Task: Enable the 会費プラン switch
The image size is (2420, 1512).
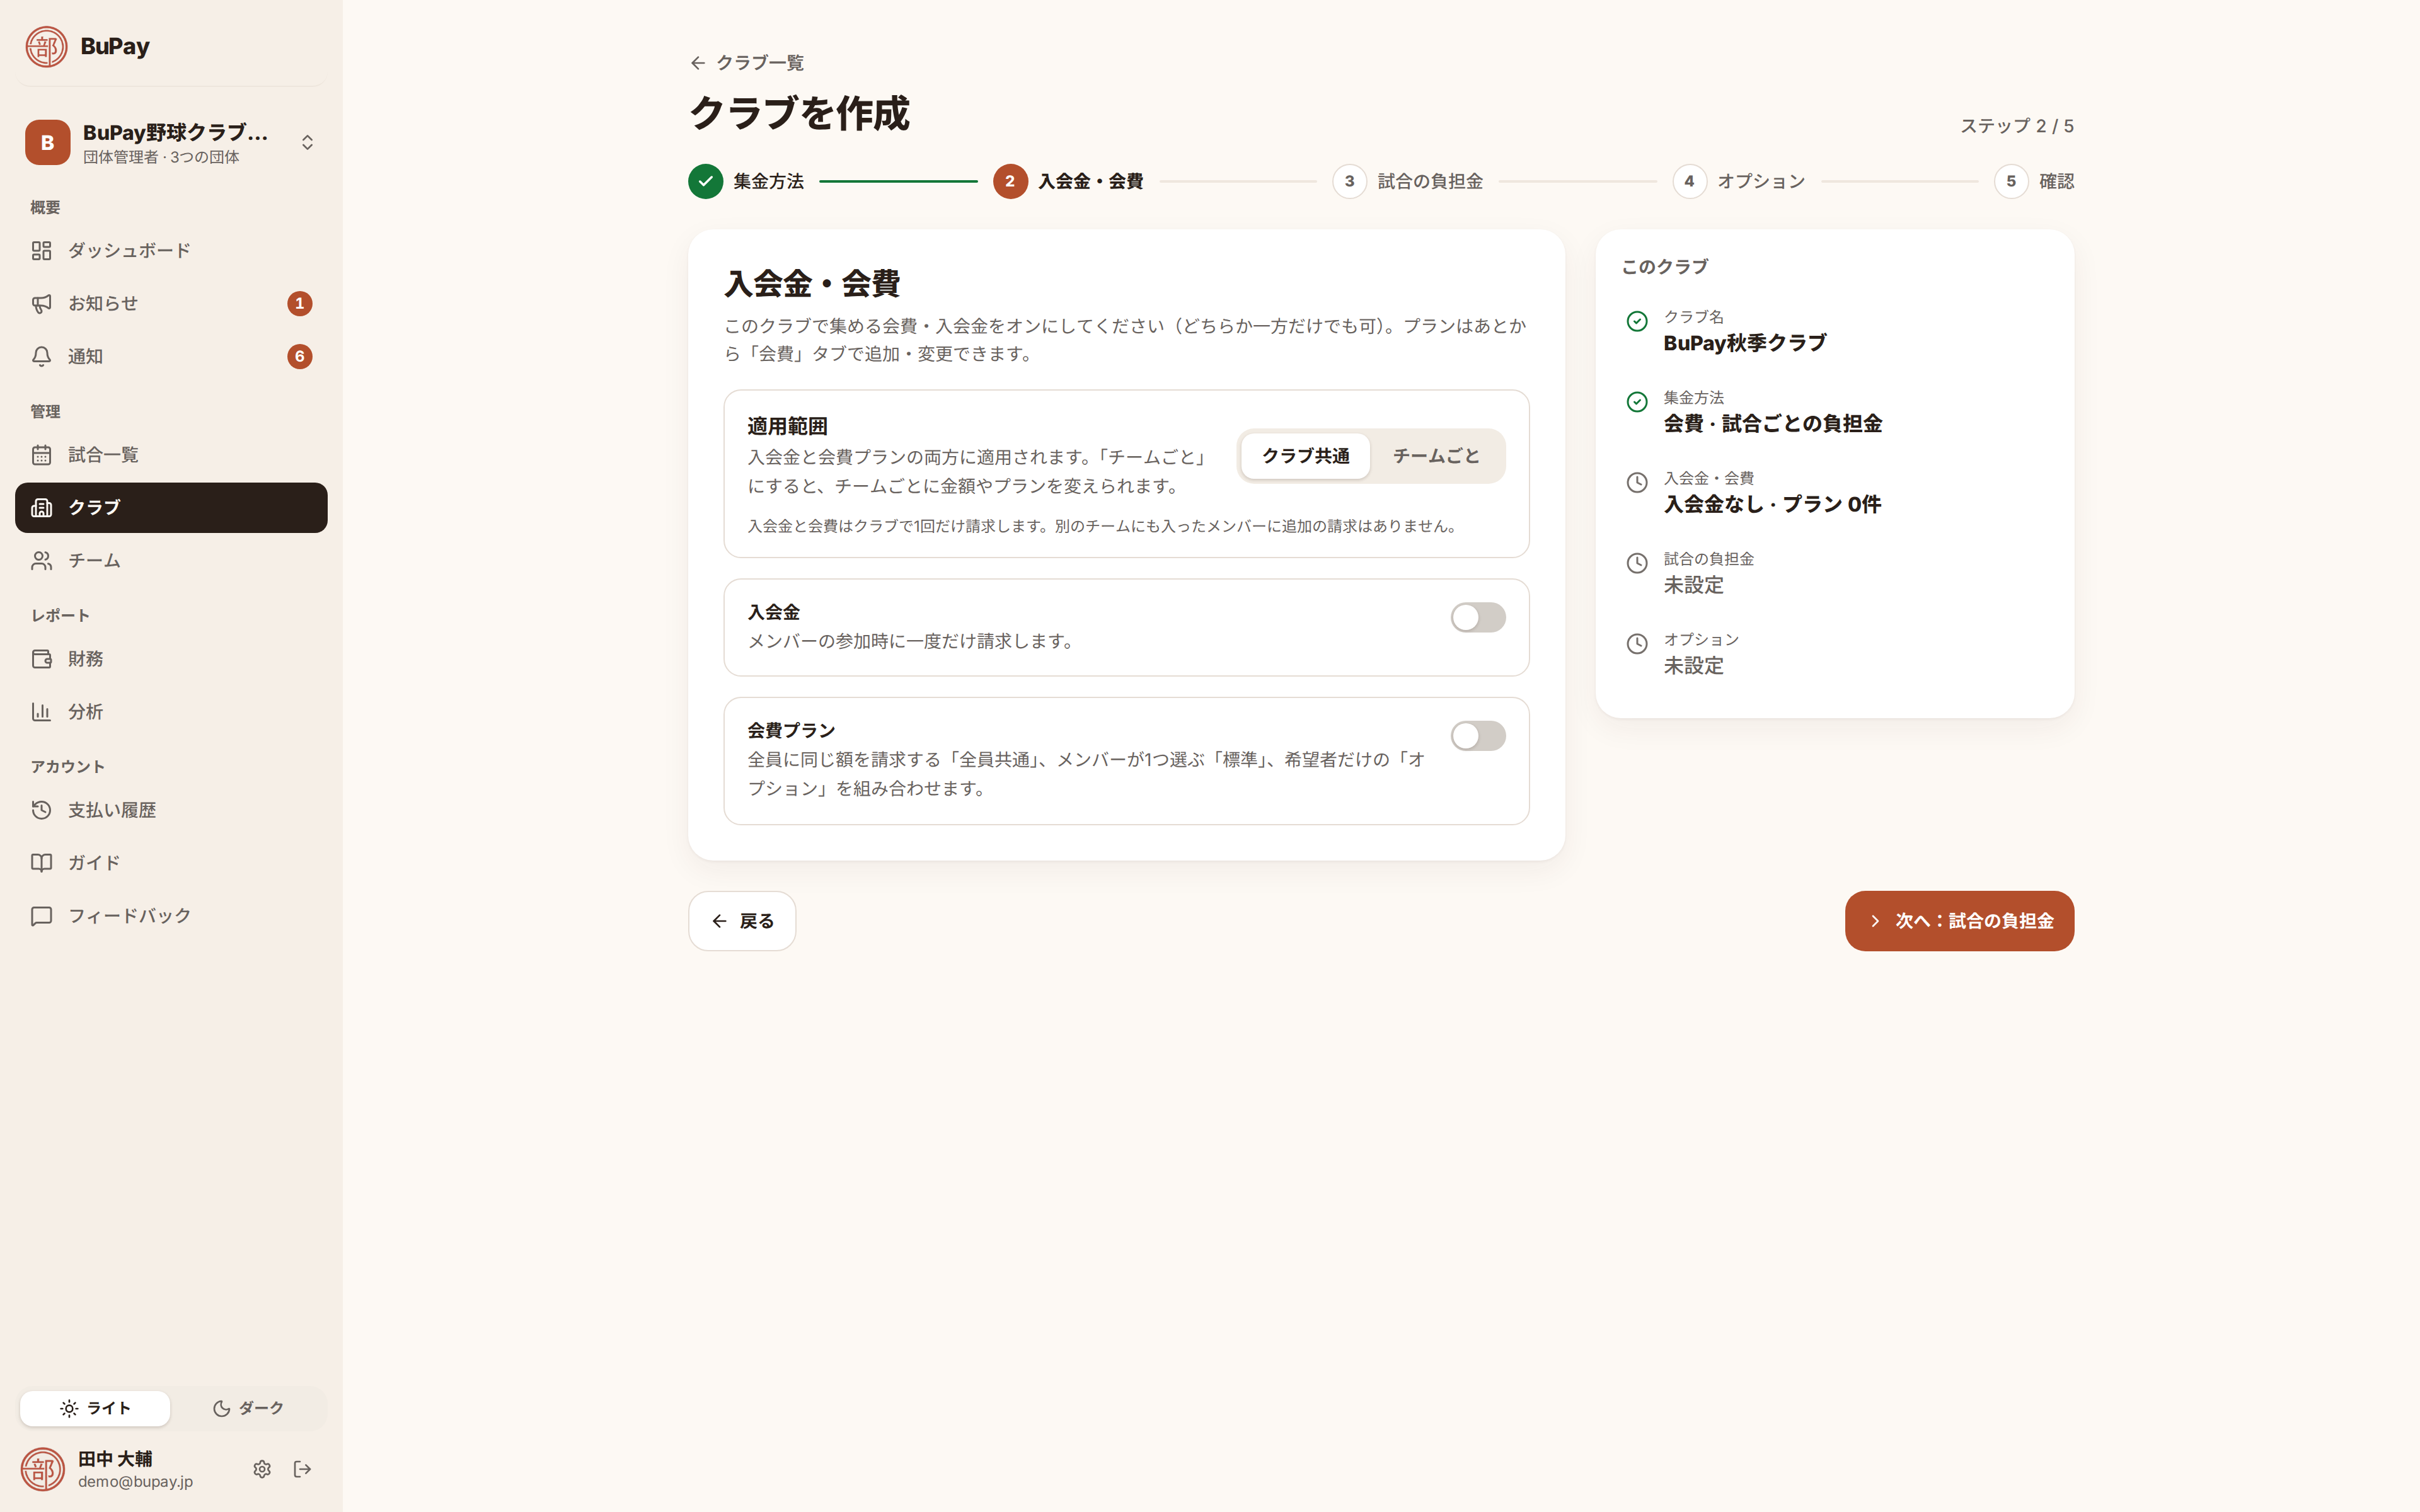Action: coord(1478,736)
